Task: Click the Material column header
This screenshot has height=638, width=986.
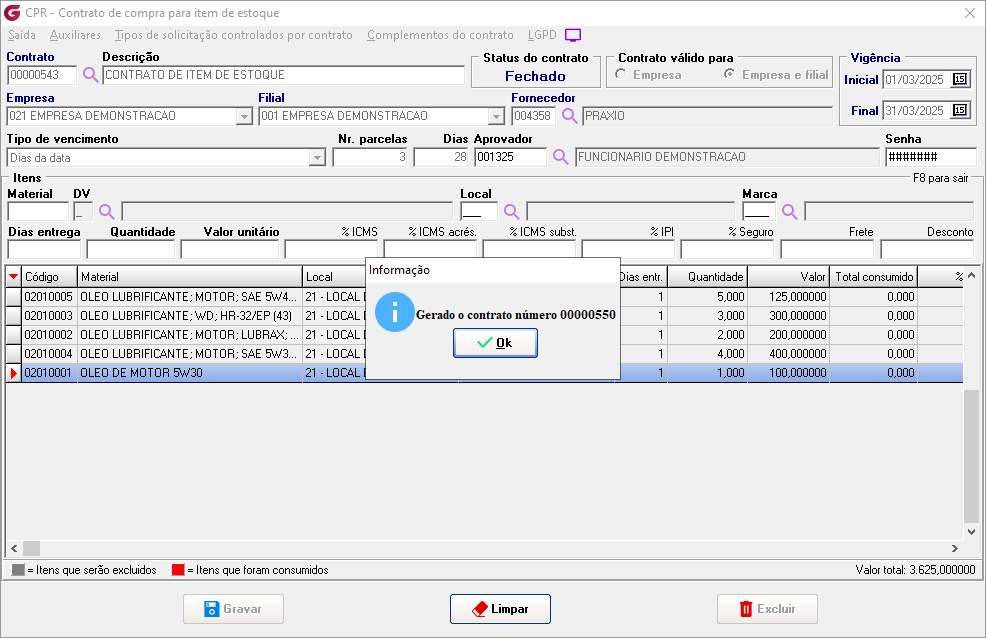Action: coord(190,277)
